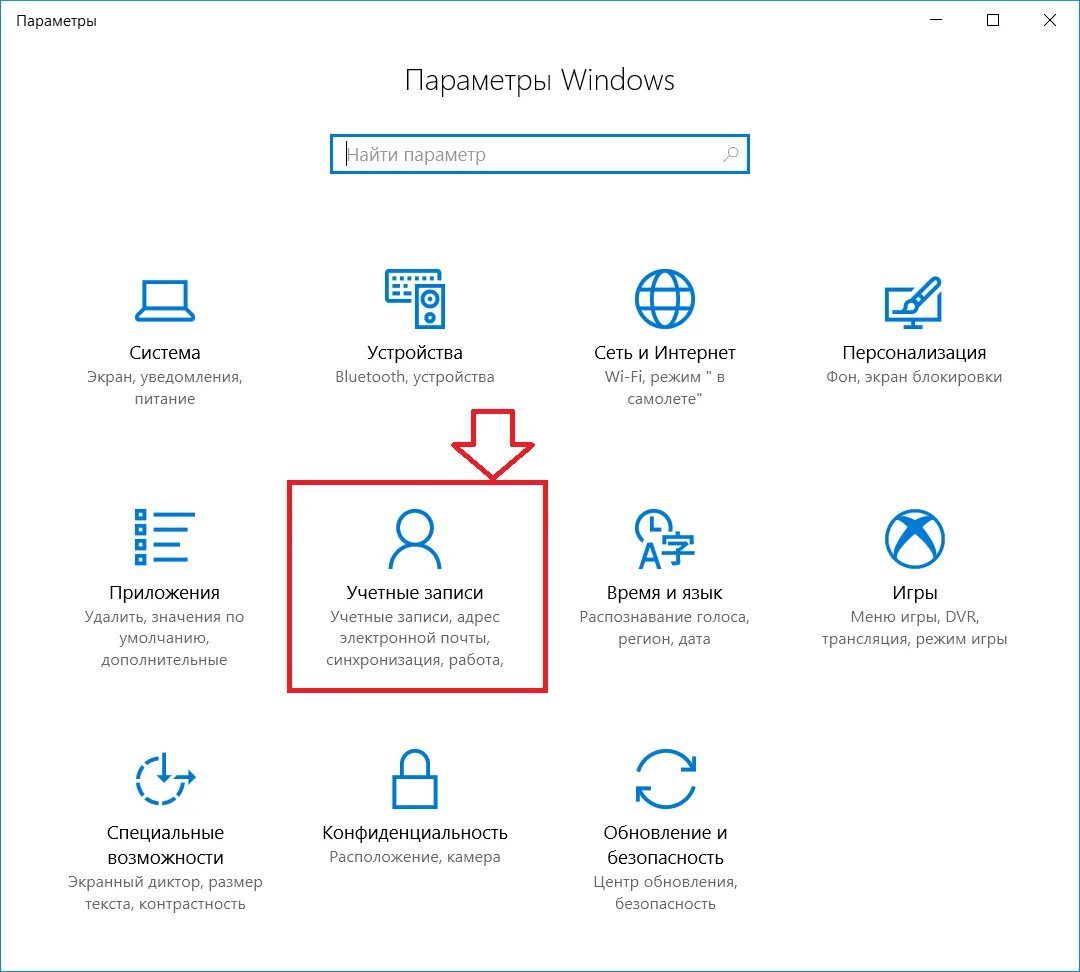This screenshot has width=1080, height=972.
Task: Open the Игры Xbox icon
Action: click(x=914, y=539)
